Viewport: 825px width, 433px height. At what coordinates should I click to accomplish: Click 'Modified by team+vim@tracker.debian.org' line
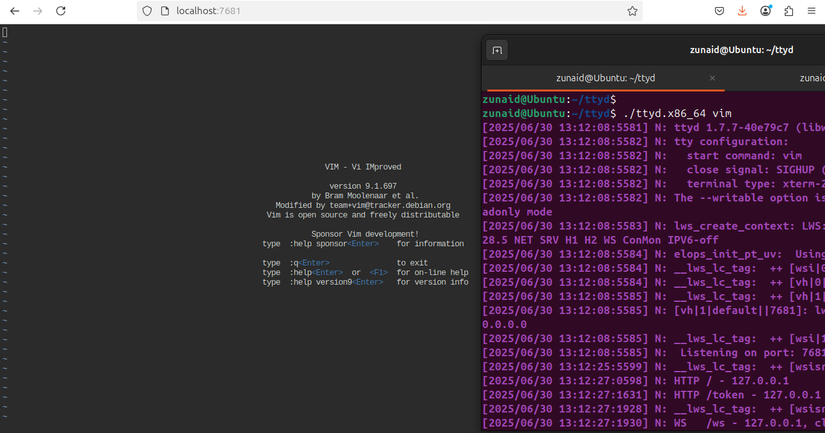(363, 205)
